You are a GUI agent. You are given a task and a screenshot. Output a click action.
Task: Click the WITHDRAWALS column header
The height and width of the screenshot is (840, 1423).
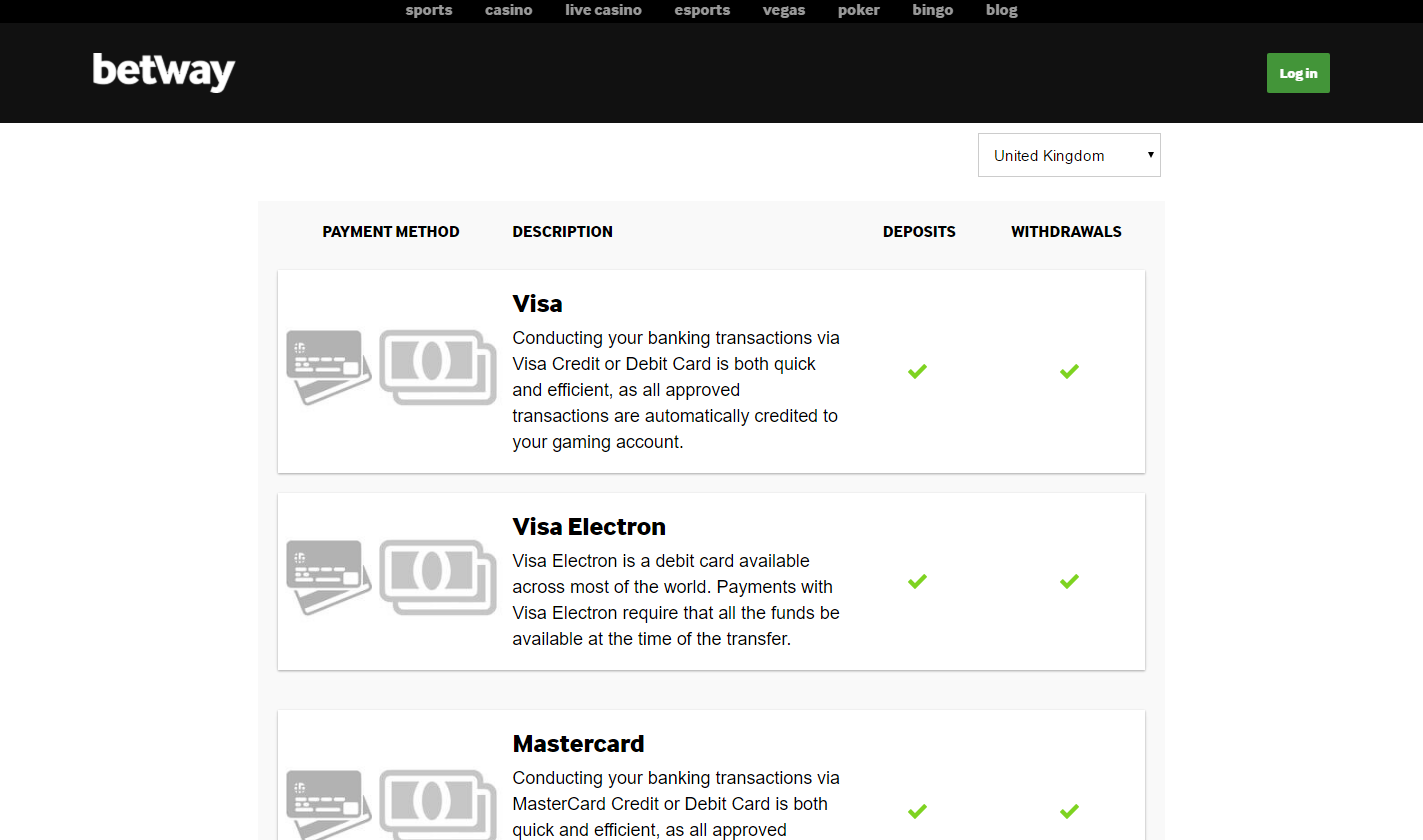pyautogui.click(x=1066, y=232)
